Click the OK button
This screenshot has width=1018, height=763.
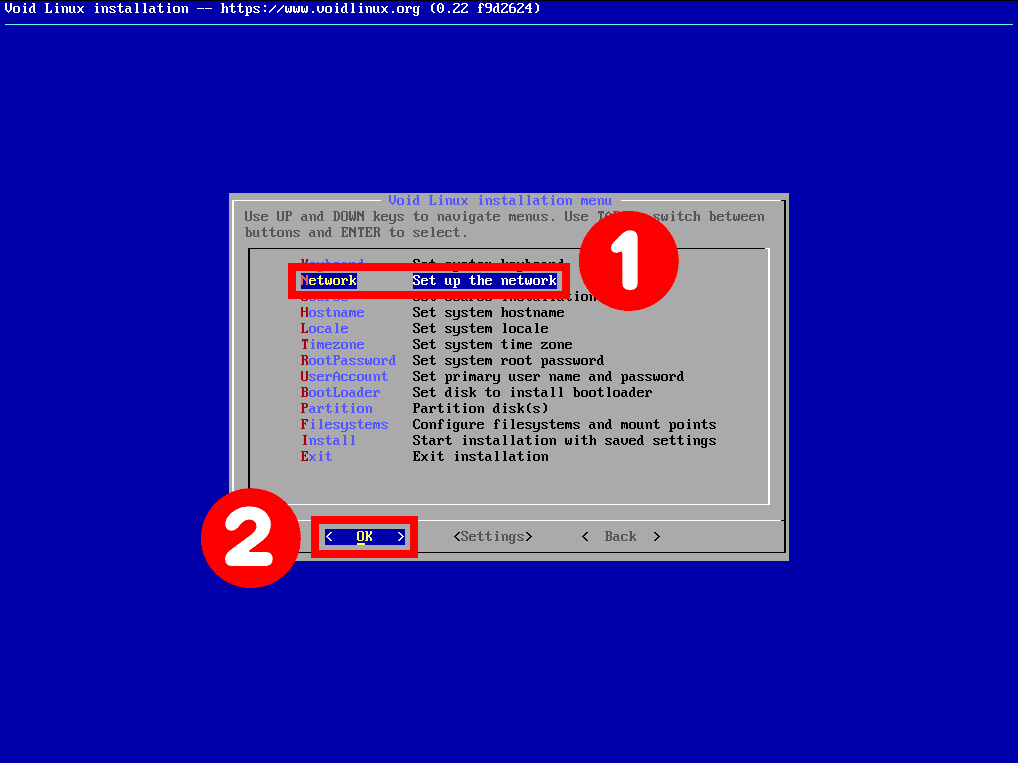[x=364, y=536]
